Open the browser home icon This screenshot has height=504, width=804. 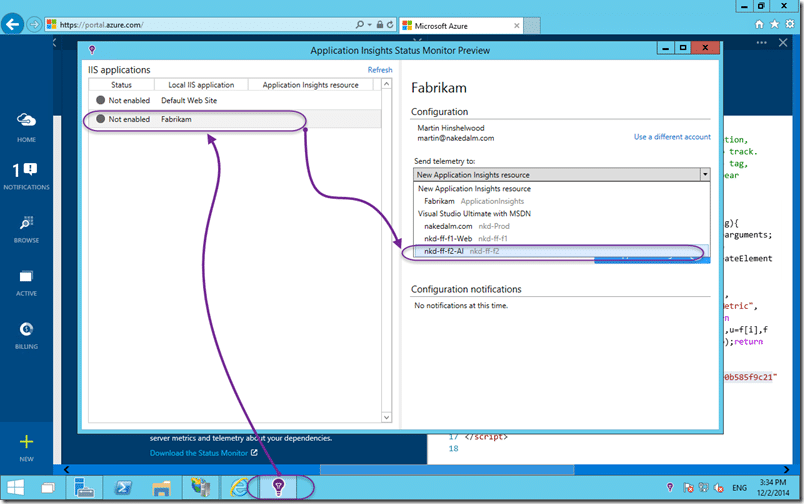[x=759, y=24]
